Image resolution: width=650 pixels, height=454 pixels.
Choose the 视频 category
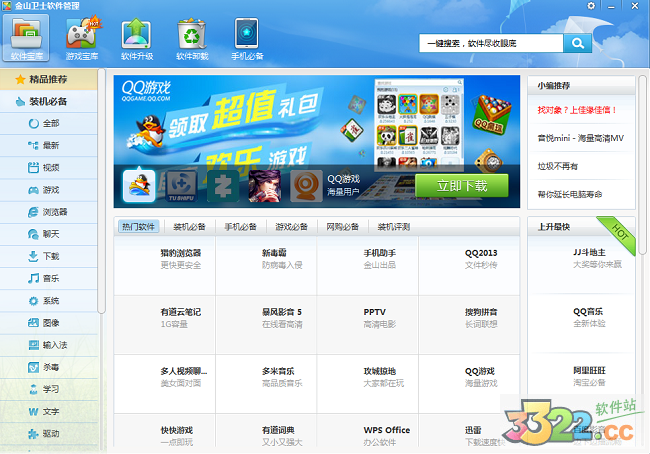click(x=49, y=168)
